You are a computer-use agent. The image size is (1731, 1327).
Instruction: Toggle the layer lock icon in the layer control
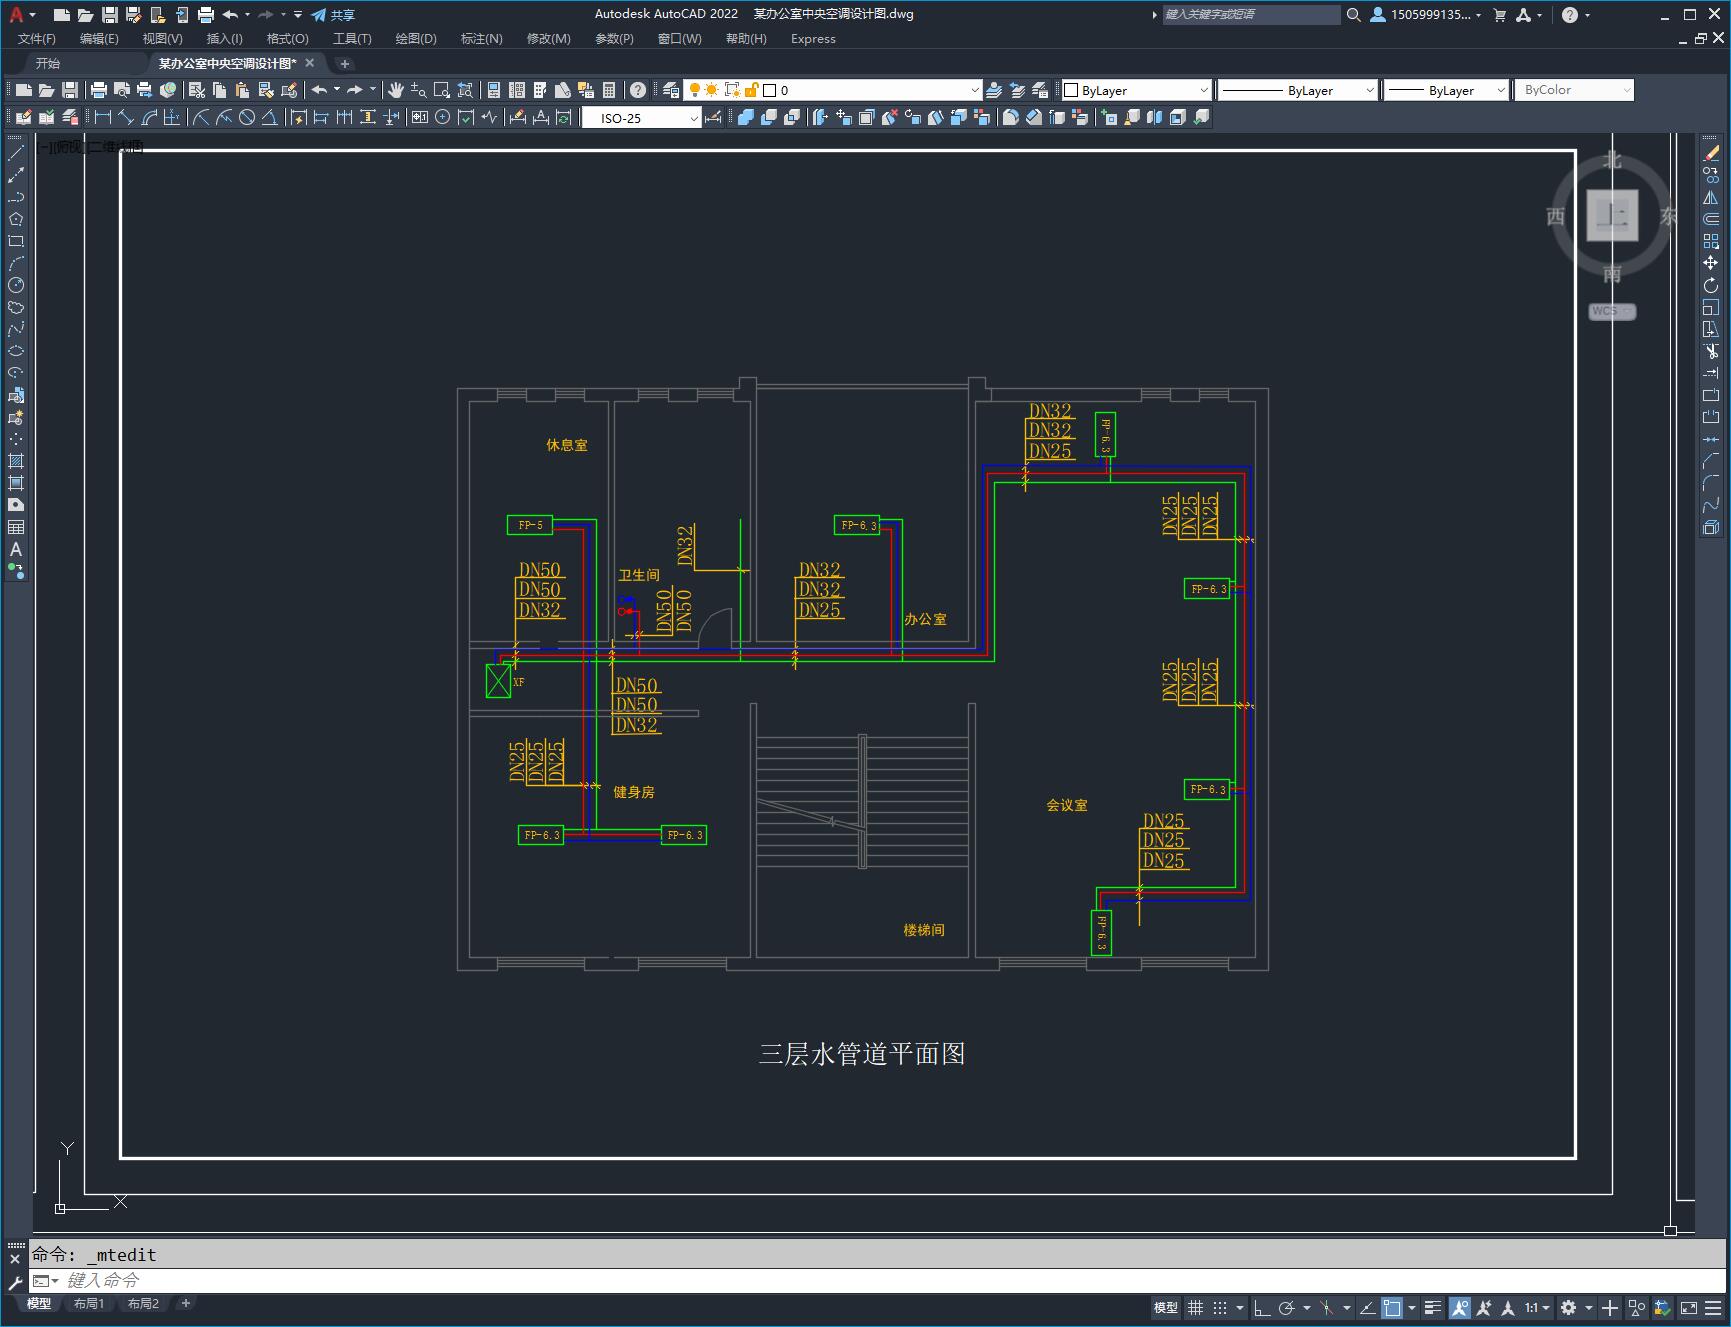[752, 90]
